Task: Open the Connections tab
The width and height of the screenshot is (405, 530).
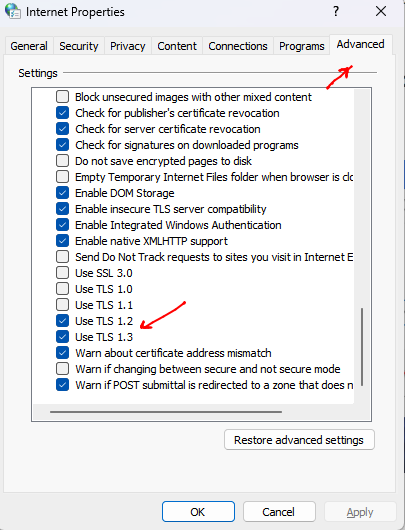Action: [x=238, y=46]
